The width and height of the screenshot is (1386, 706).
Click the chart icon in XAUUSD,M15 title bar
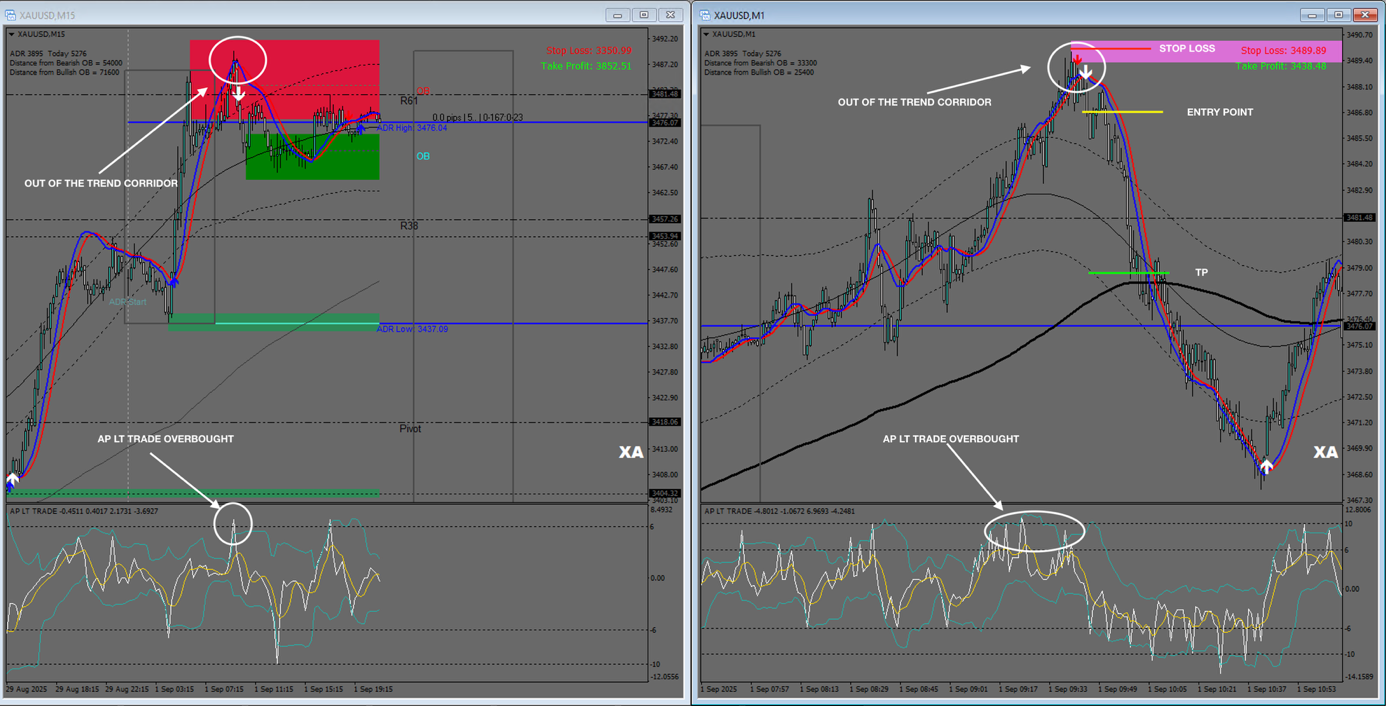(x=11, y=15)
